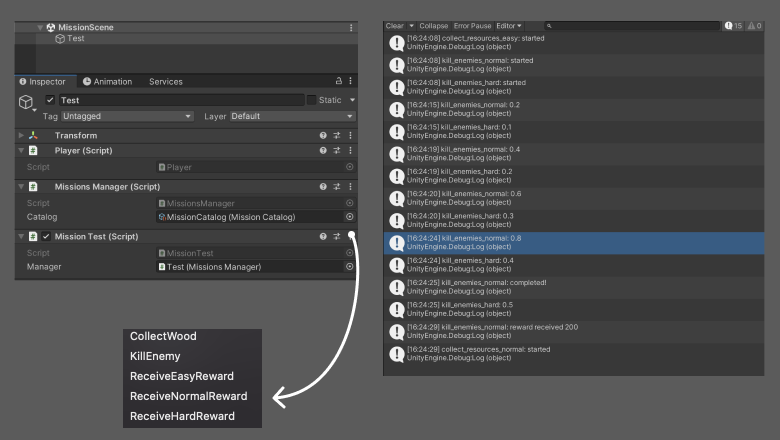Viewport: 780px width, 440px height.
Task: Enable the Static checkbox
Action: (x=310, y=100)
